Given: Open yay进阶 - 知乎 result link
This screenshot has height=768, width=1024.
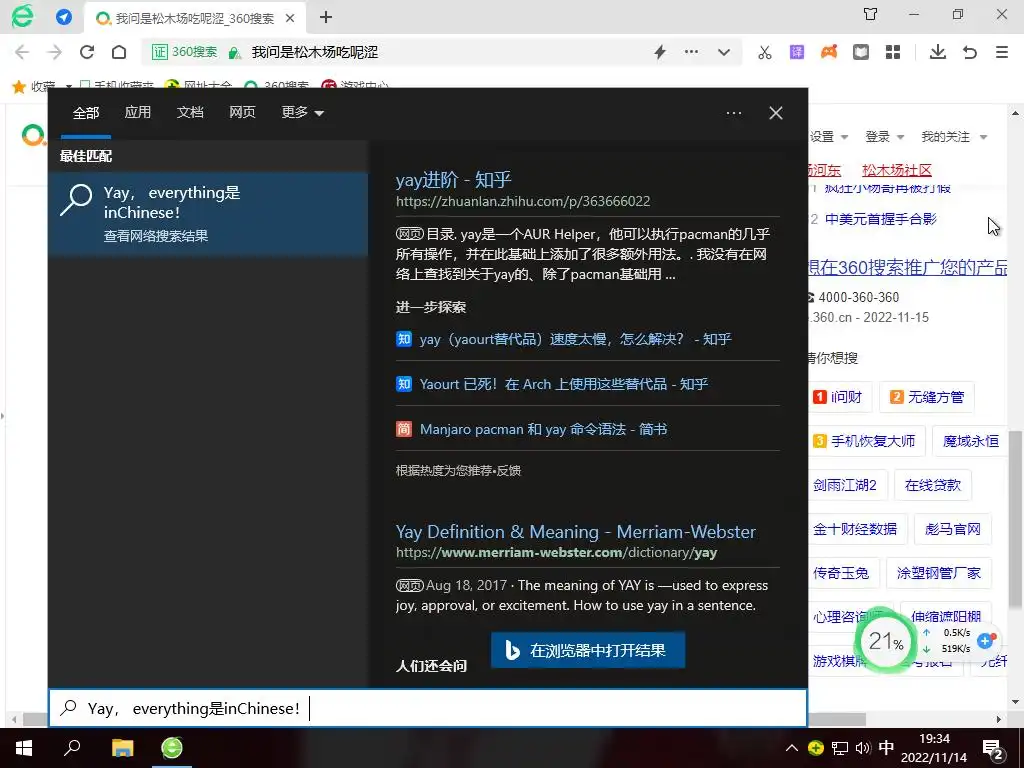Looking at the screenshot, I should tap(453, 180).
